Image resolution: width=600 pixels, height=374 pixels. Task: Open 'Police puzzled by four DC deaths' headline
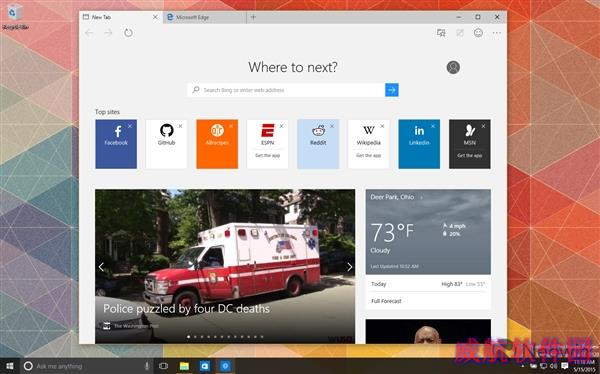pos(186,309)
